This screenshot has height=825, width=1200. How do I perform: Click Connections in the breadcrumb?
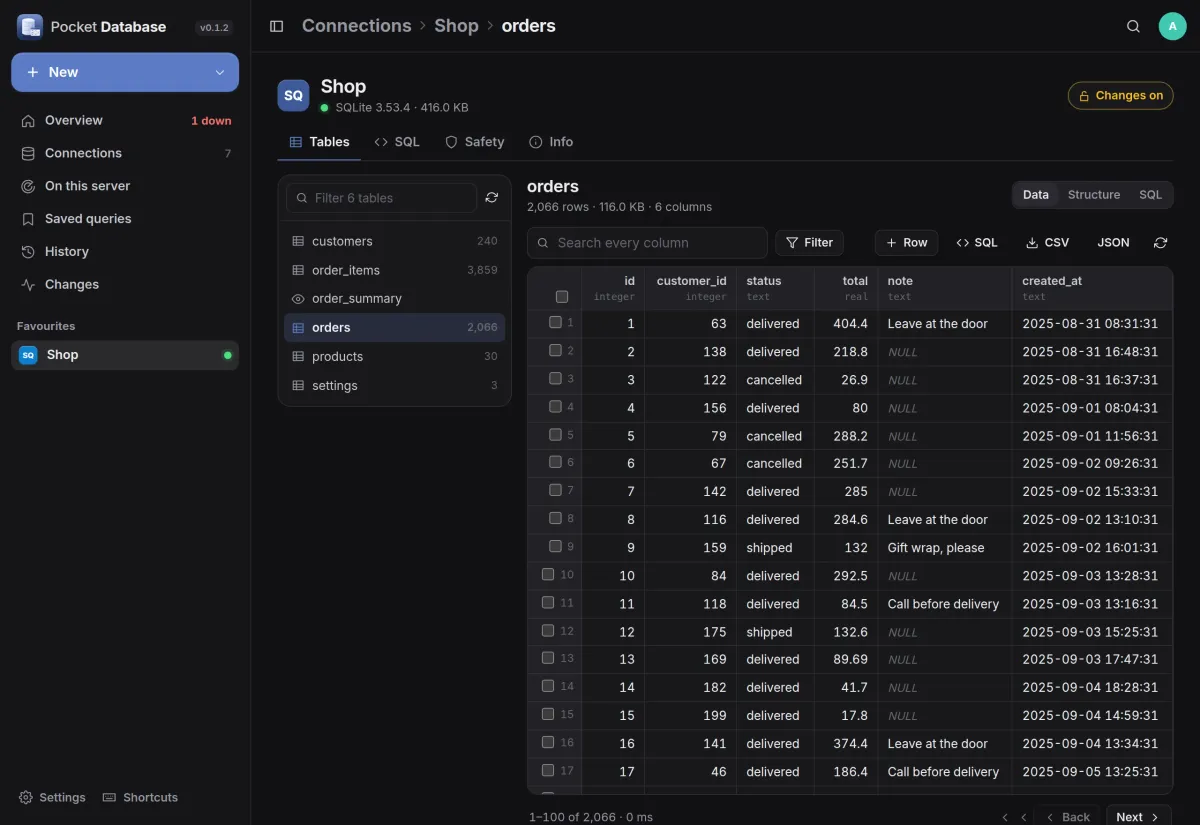pos(357,26)
